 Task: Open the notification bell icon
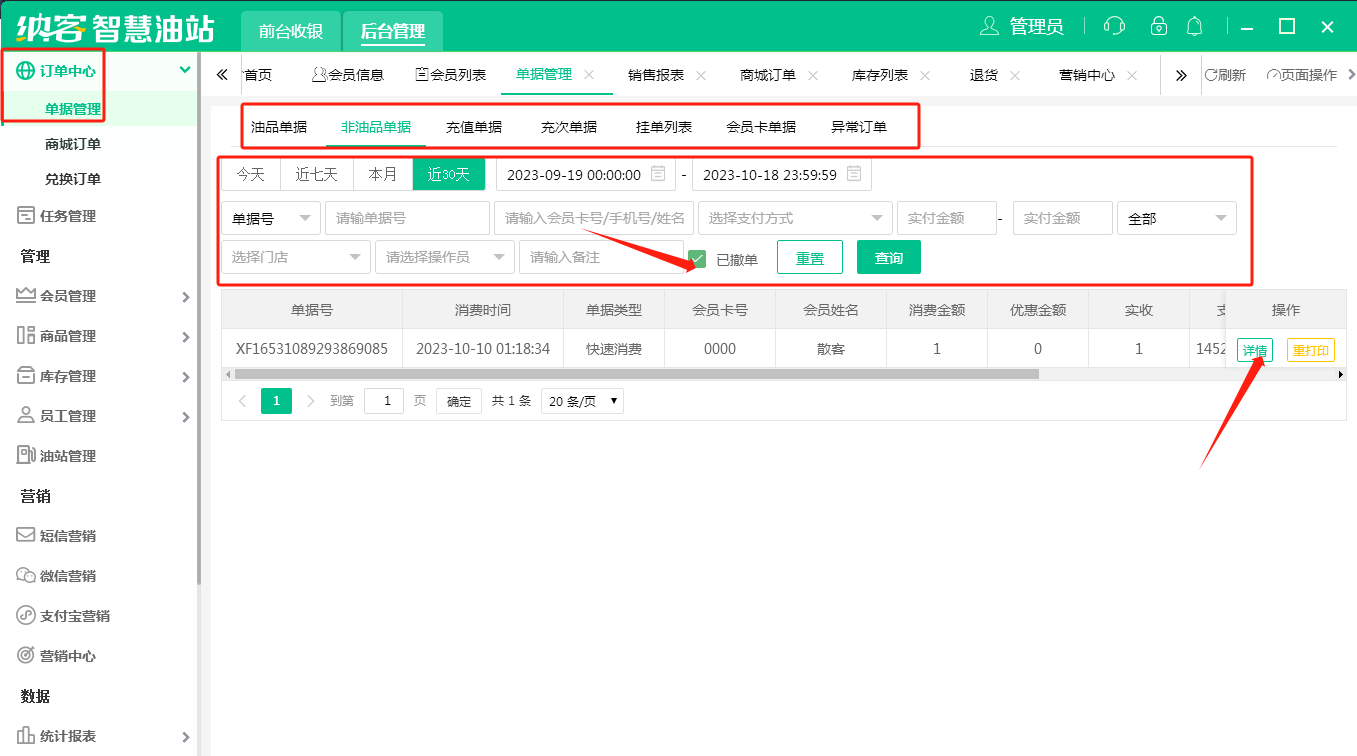[x=1194, y=26]
